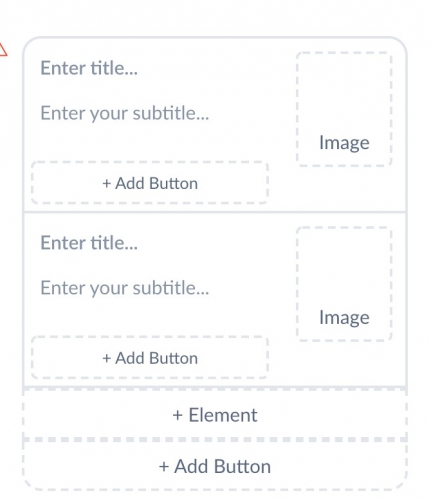This screenshot has width=431, height=500.
Task: Click the word Element in the dashed row
Action: [223, 415]
